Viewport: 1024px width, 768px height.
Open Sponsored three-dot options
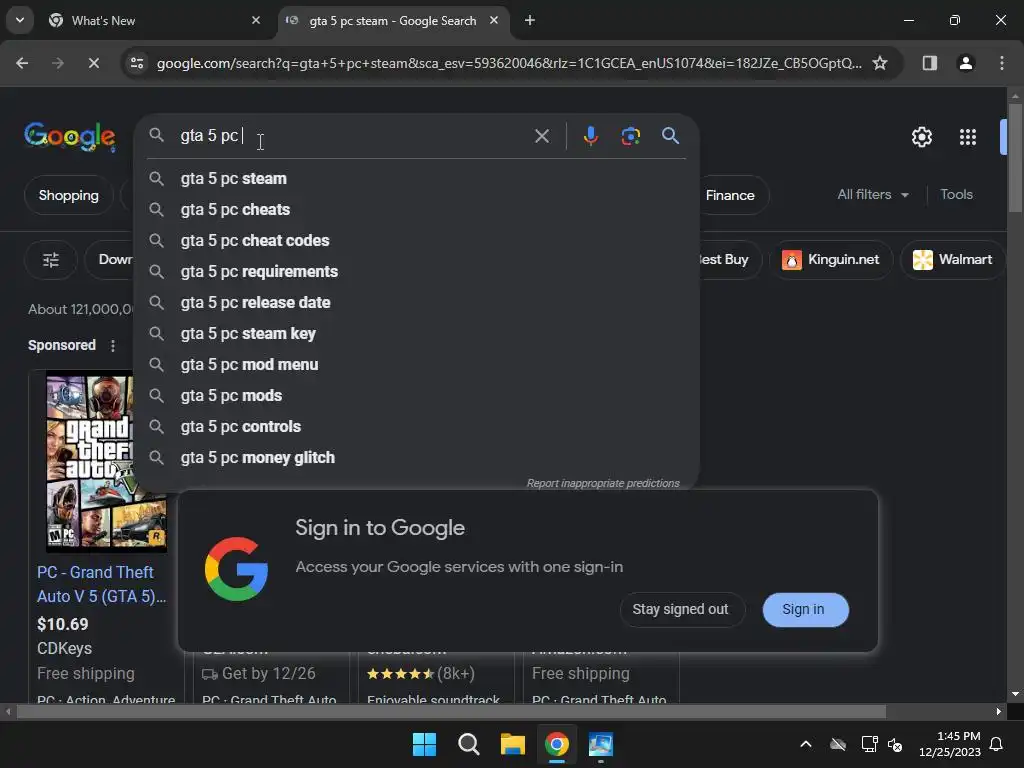tap(113, 345)
